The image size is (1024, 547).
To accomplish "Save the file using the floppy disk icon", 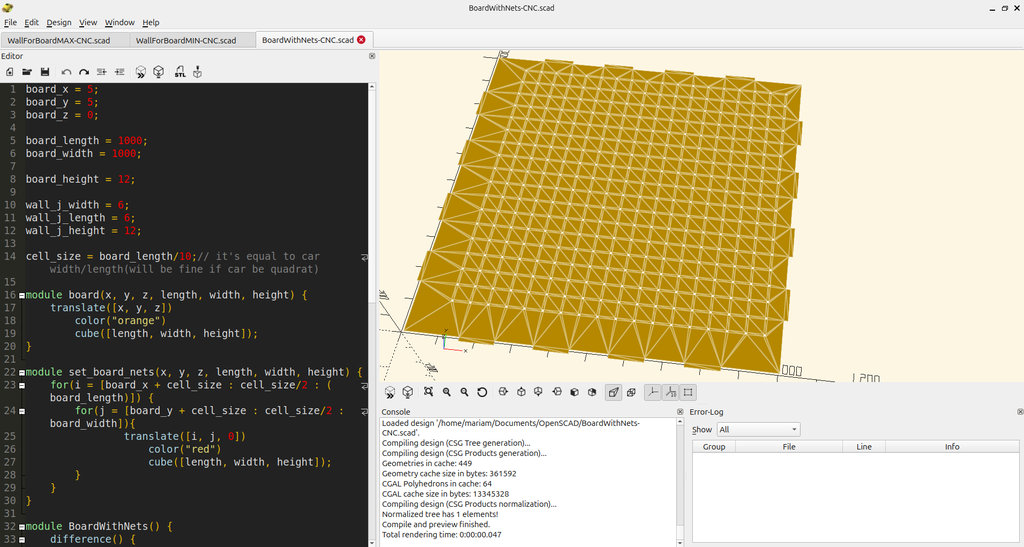I will [45, 72].
